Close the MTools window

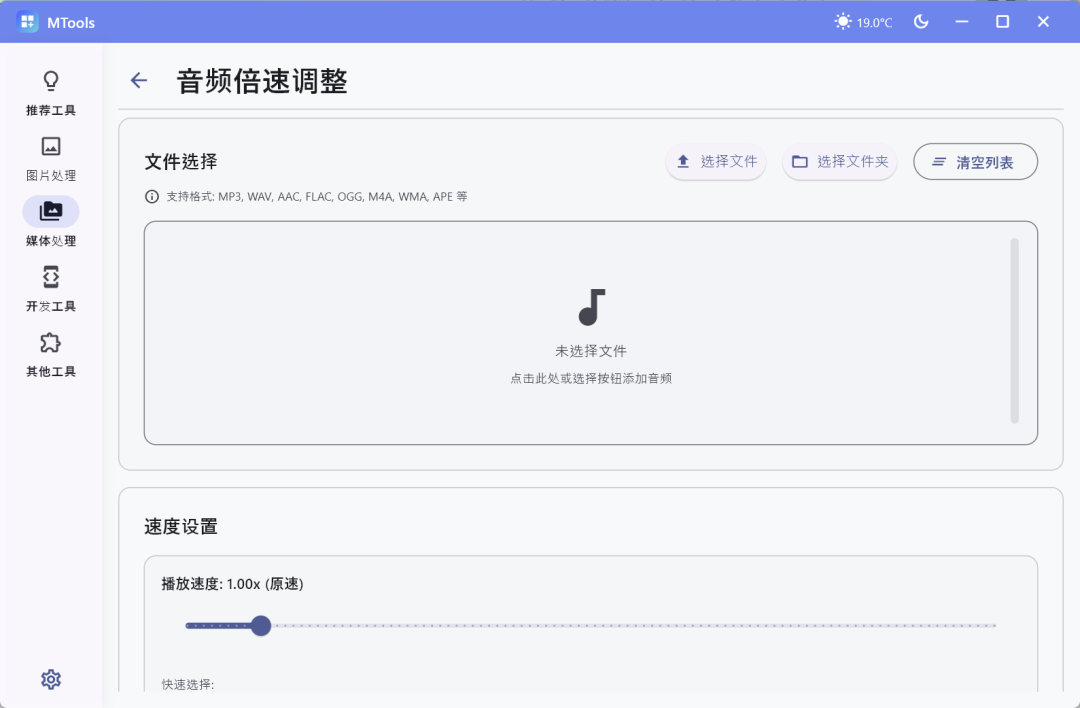[x=1043, y=22]
